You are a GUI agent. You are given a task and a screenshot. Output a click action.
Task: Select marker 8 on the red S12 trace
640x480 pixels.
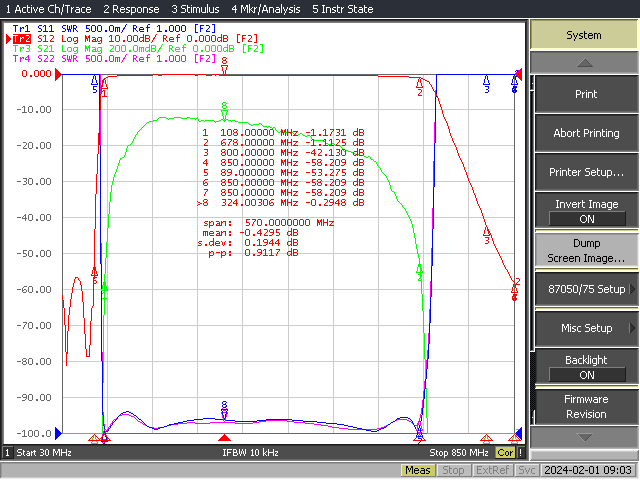coord(224,65)
